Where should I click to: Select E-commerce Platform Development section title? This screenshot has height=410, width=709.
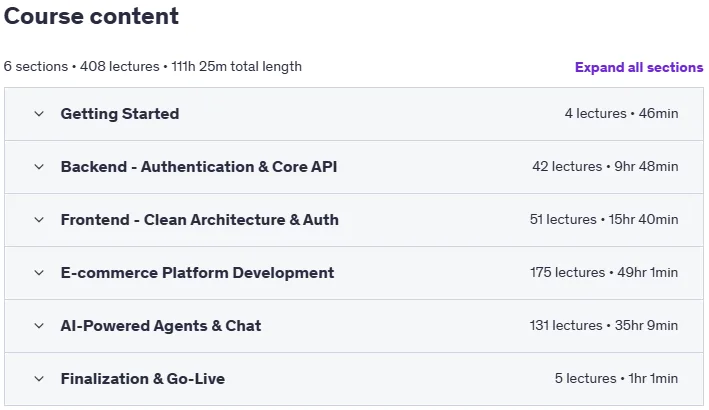(197, 273)
